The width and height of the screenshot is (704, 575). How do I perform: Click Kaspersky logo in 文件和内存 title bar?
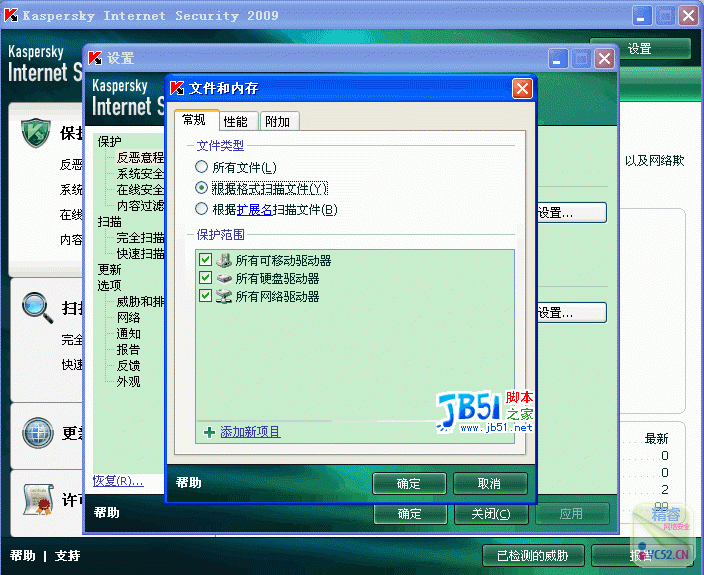click(x=177, y=88)
